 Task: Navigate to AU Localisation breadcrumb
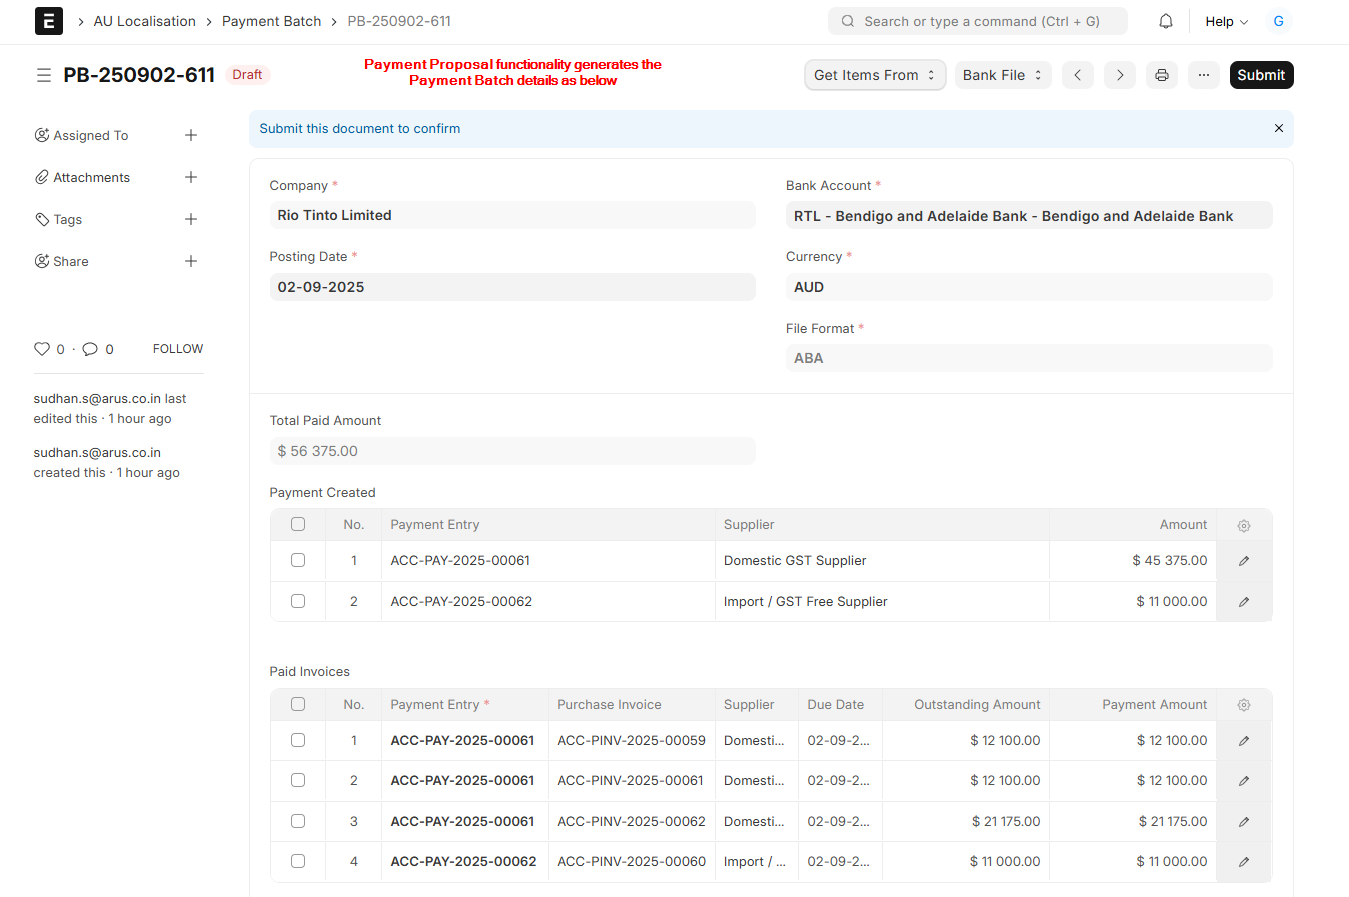pyautogui.click(x=145, y=21)
